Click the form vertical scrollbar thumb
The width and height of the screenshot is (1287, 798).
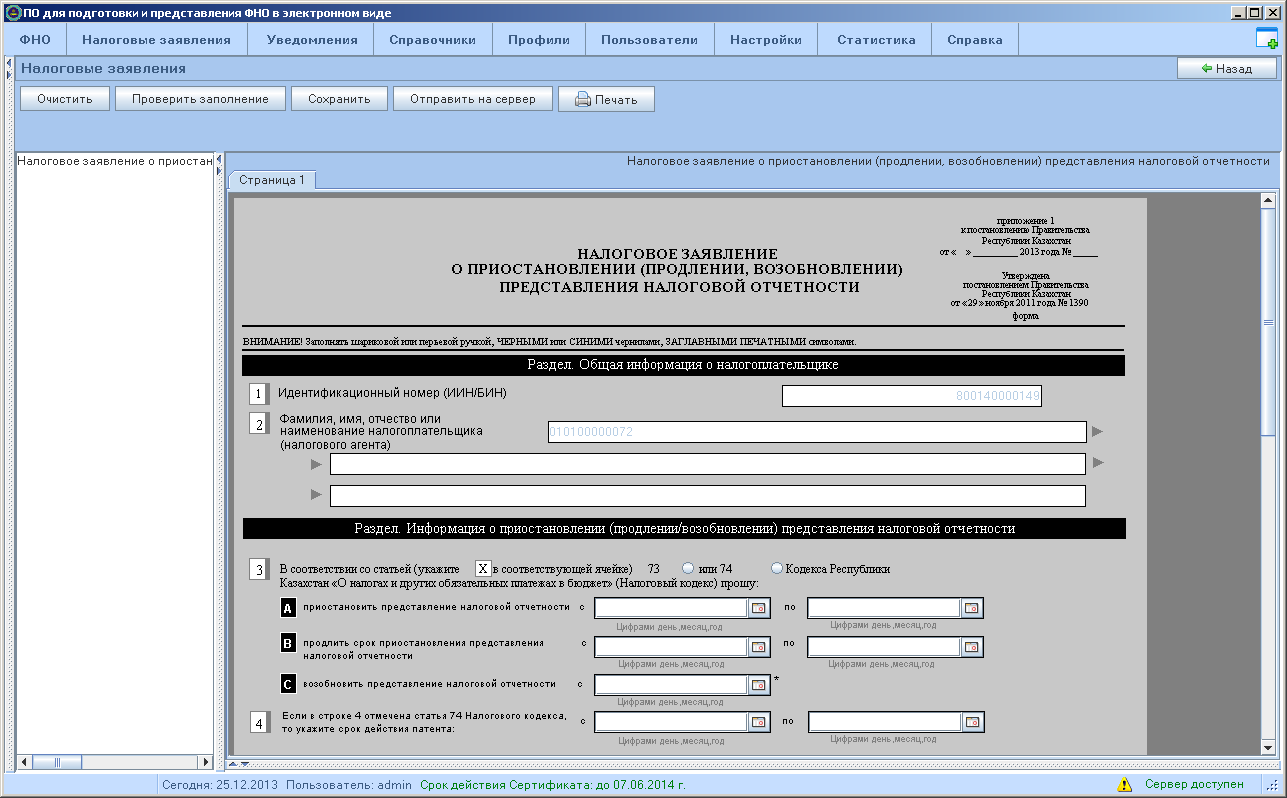click(x=1268, y=322)
